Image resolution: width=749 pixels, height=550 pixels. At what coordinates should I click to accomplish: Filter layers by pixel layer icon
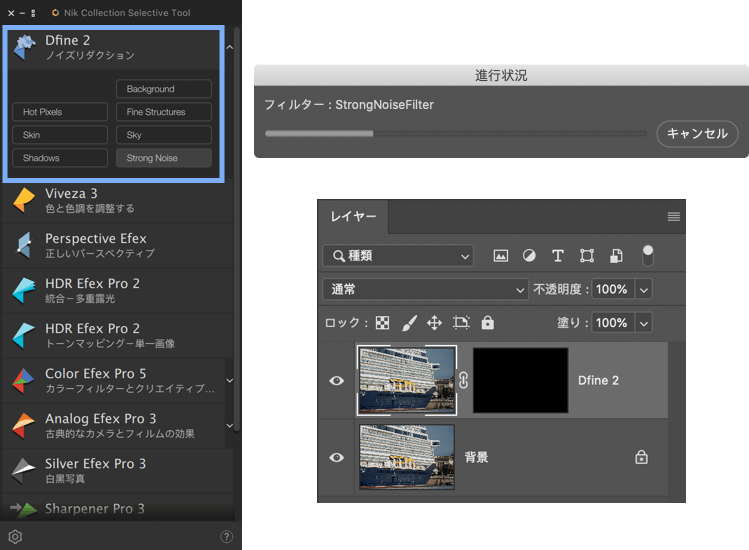point(501,256)
